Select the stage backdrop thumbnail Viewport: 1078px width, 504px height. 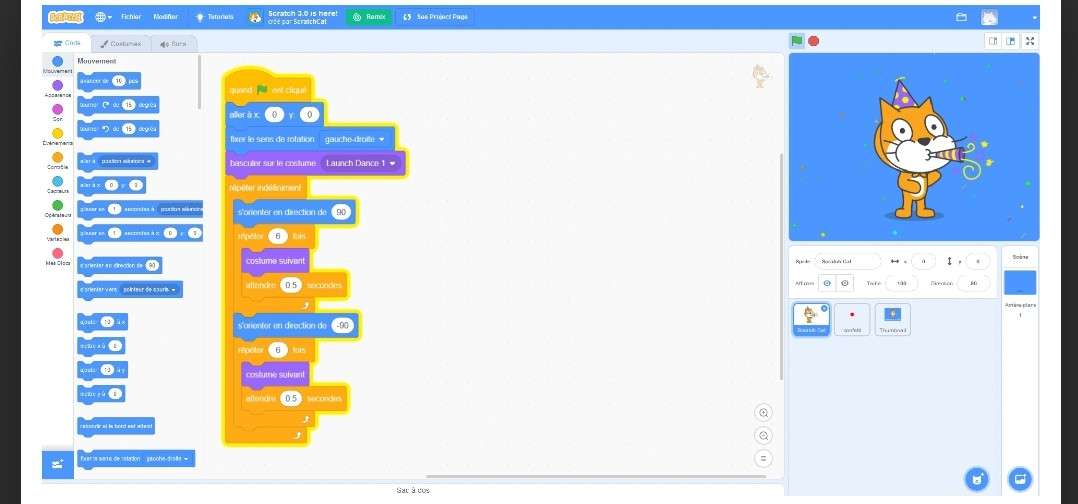coord(1020,283)
